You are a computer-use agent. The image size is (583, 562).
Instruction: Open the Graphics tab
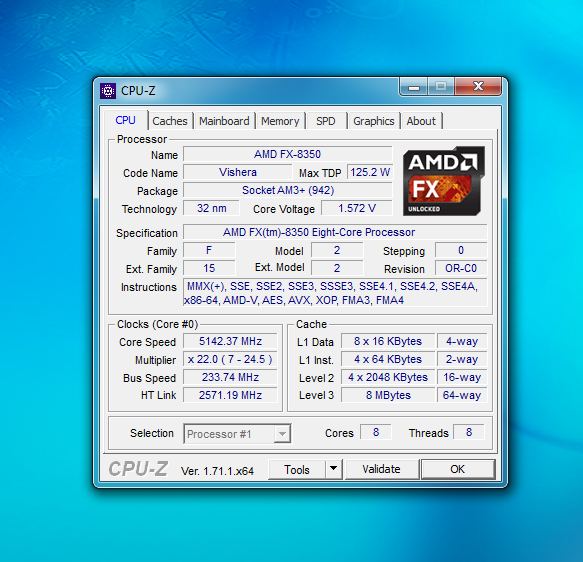tap(374, 121)
